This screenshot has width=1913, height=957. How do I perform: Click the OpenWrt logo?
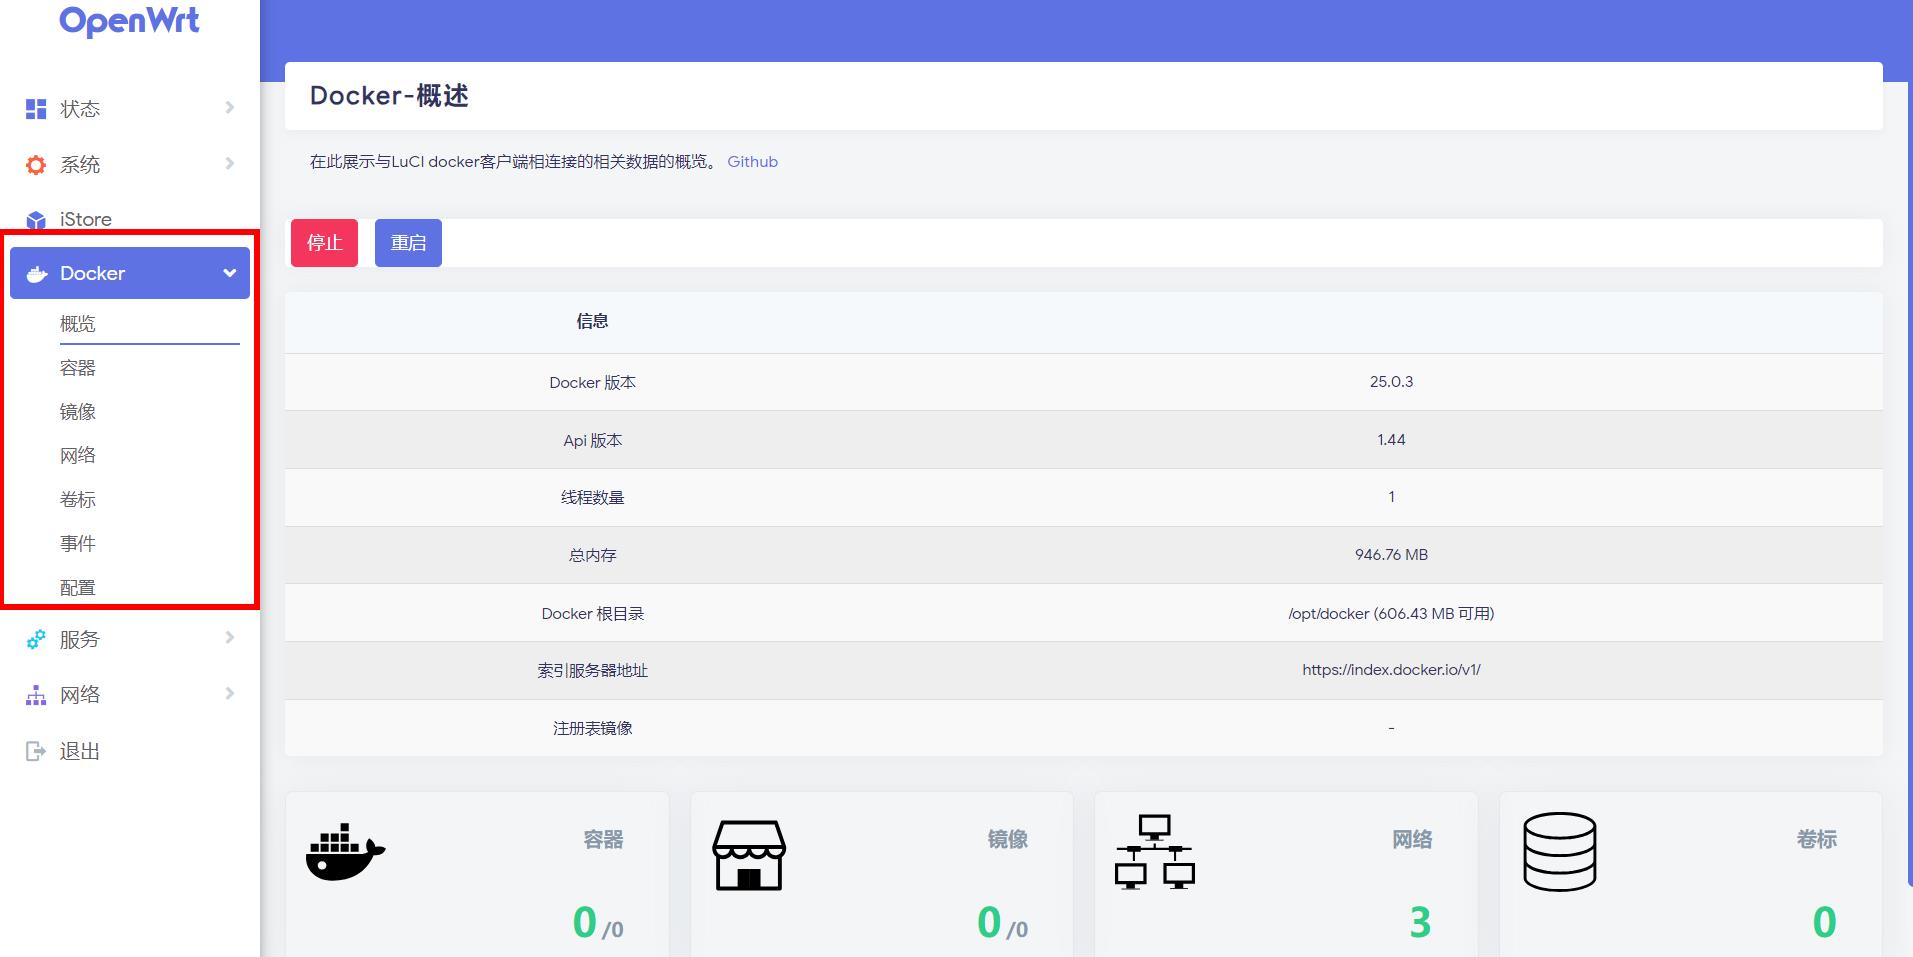tap(129, 20)
